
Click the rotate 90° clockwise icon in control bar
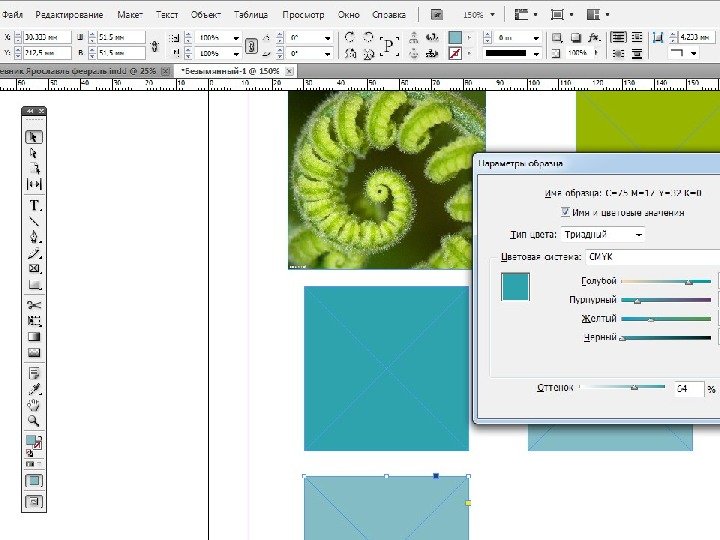pyautogui.click(x=349, y=37)
